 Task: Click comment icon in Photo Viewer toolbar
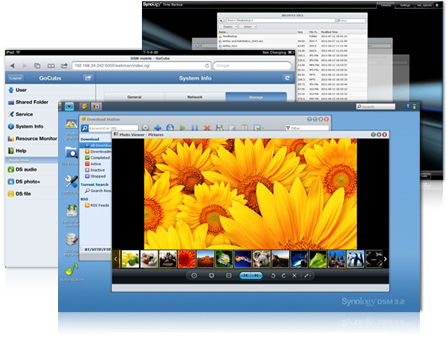click(x=211, y=276)
